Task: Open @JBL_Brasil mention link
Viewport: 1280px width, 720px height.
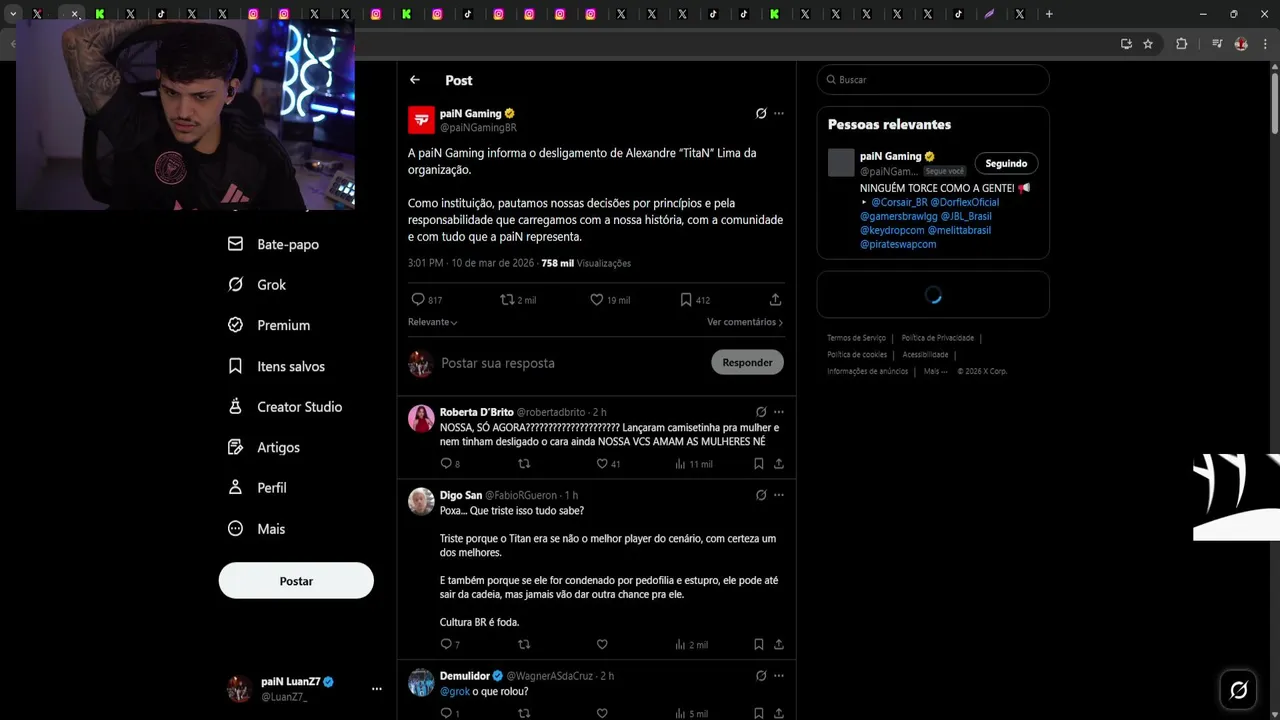Action: coord(966,216)
